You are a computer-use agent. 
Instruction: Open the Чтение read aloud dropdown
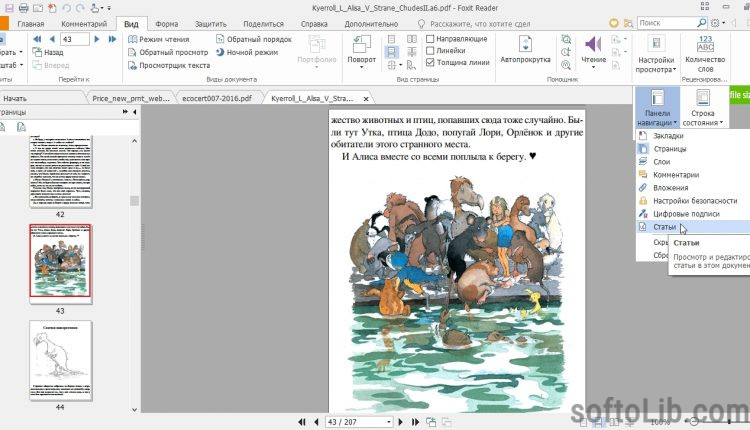click(594, 52)
